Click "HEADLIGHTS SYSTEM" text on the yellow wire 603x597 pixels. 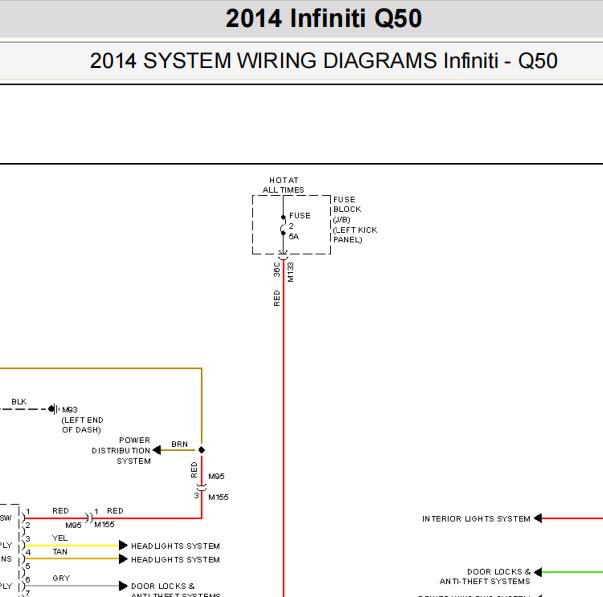175,546
